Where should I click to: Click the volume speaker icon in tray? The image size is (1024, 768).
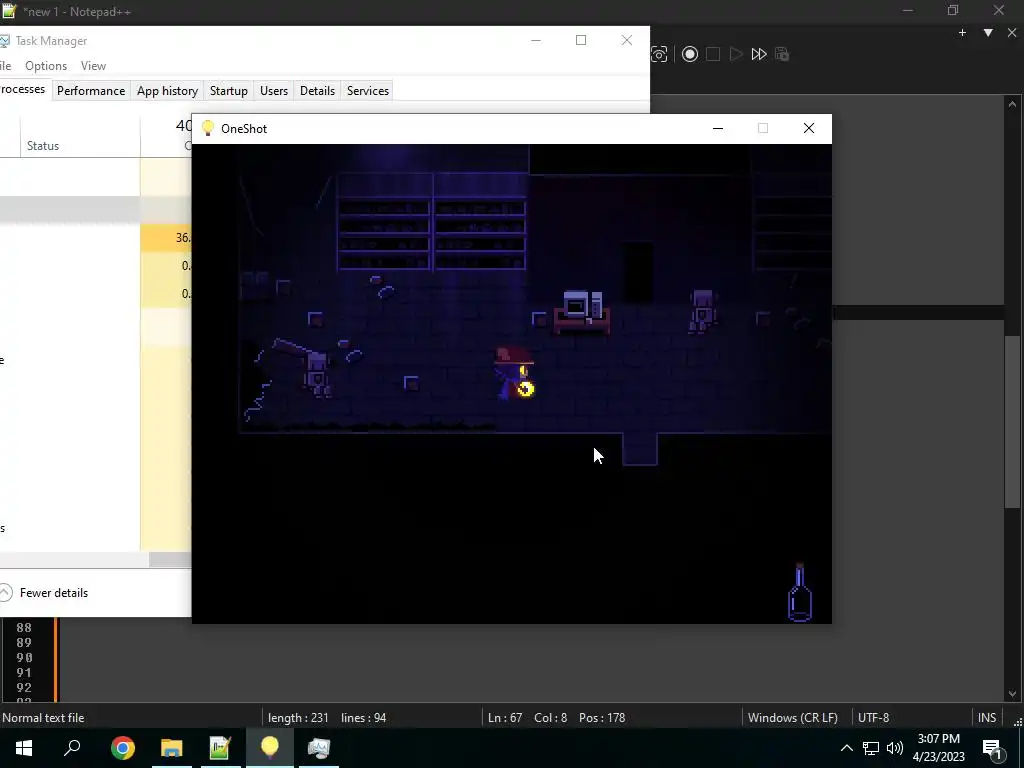pos(895,748)
